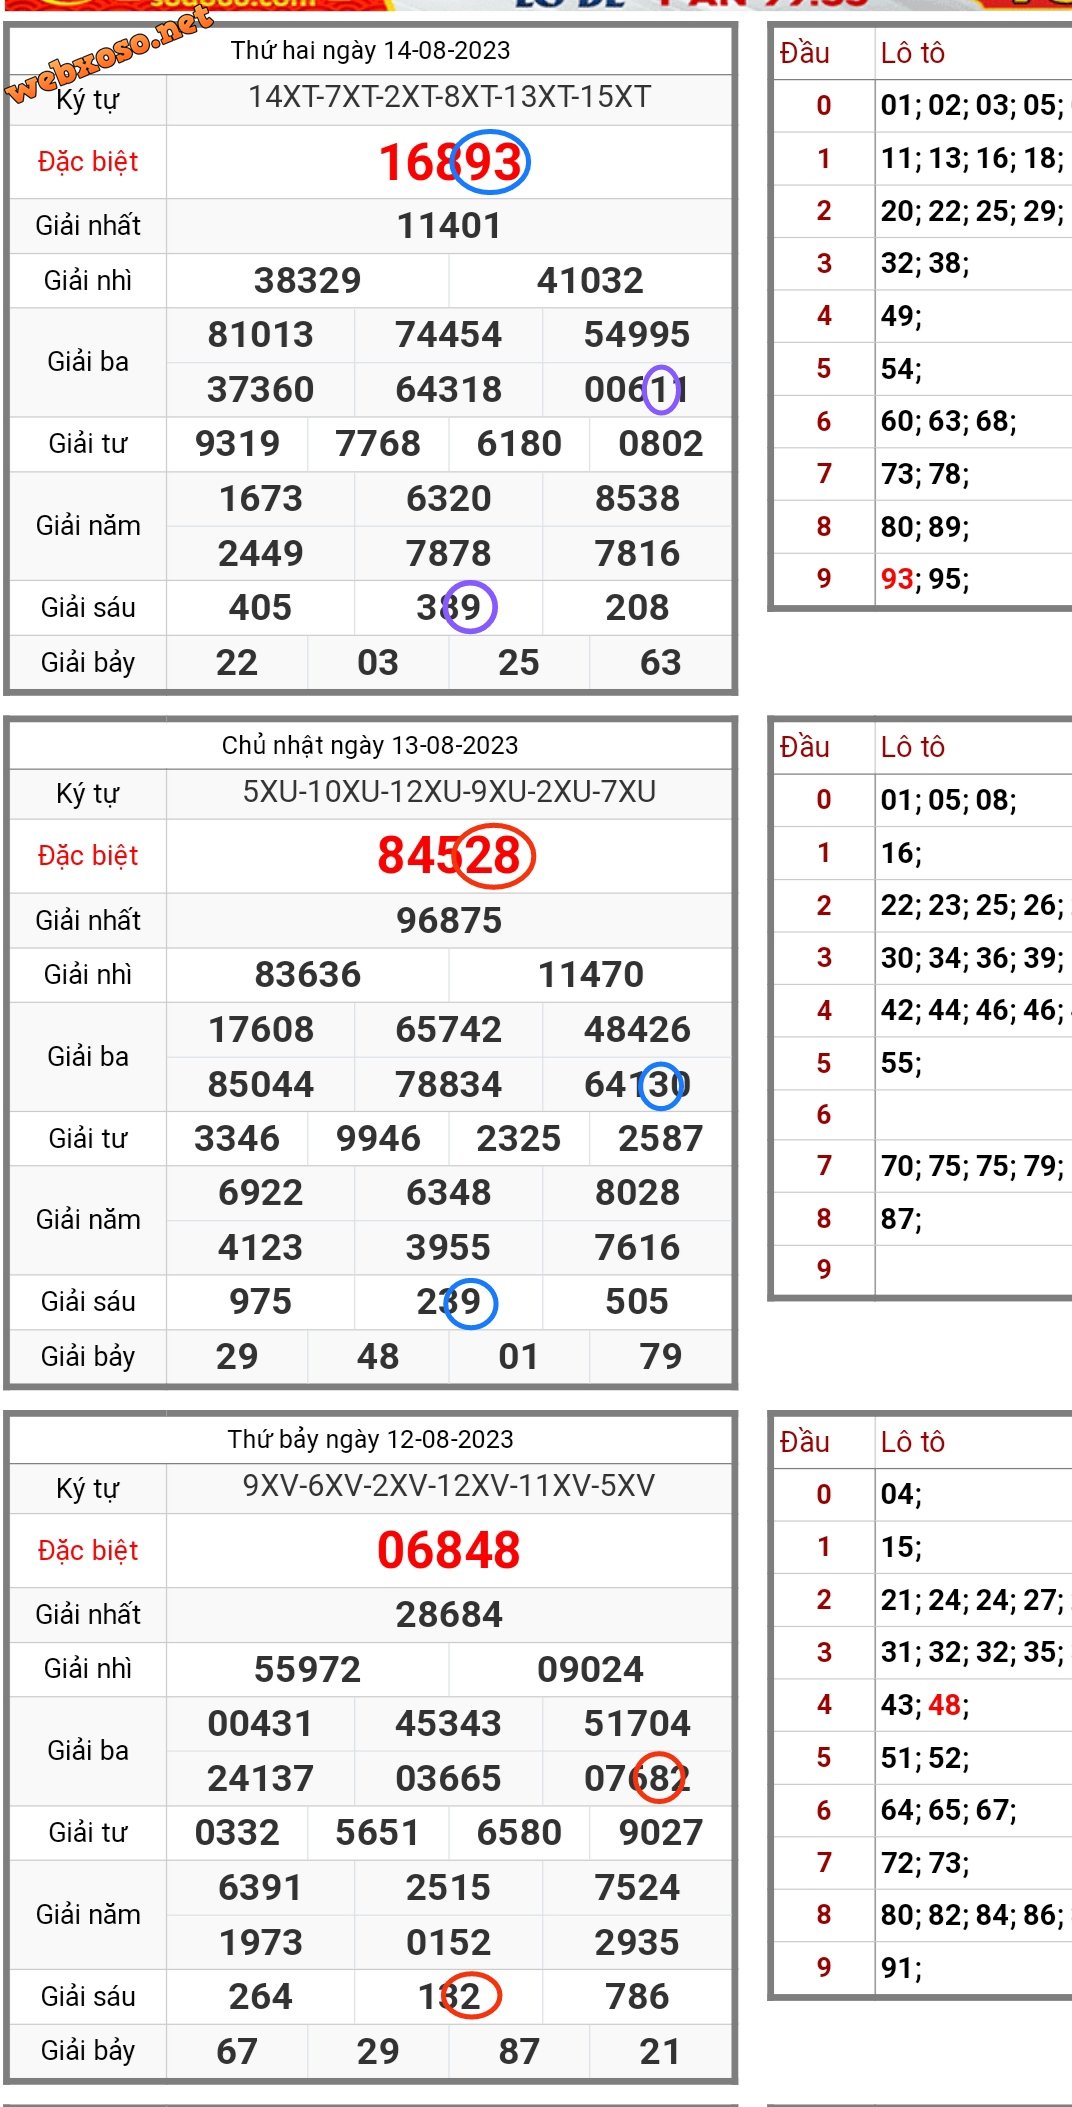Click lô tô row '43; 48;'
Viewport: 1072px width, 2107px height.
click(x=924, y=1705)
